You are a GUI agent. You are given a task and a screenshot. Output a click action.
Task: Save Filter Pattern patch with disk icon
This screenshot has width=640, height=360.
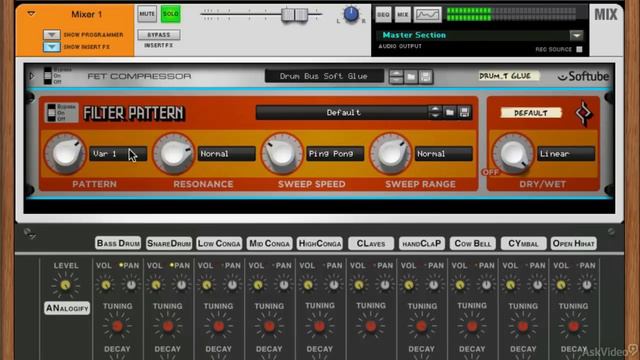pos(464,112)
